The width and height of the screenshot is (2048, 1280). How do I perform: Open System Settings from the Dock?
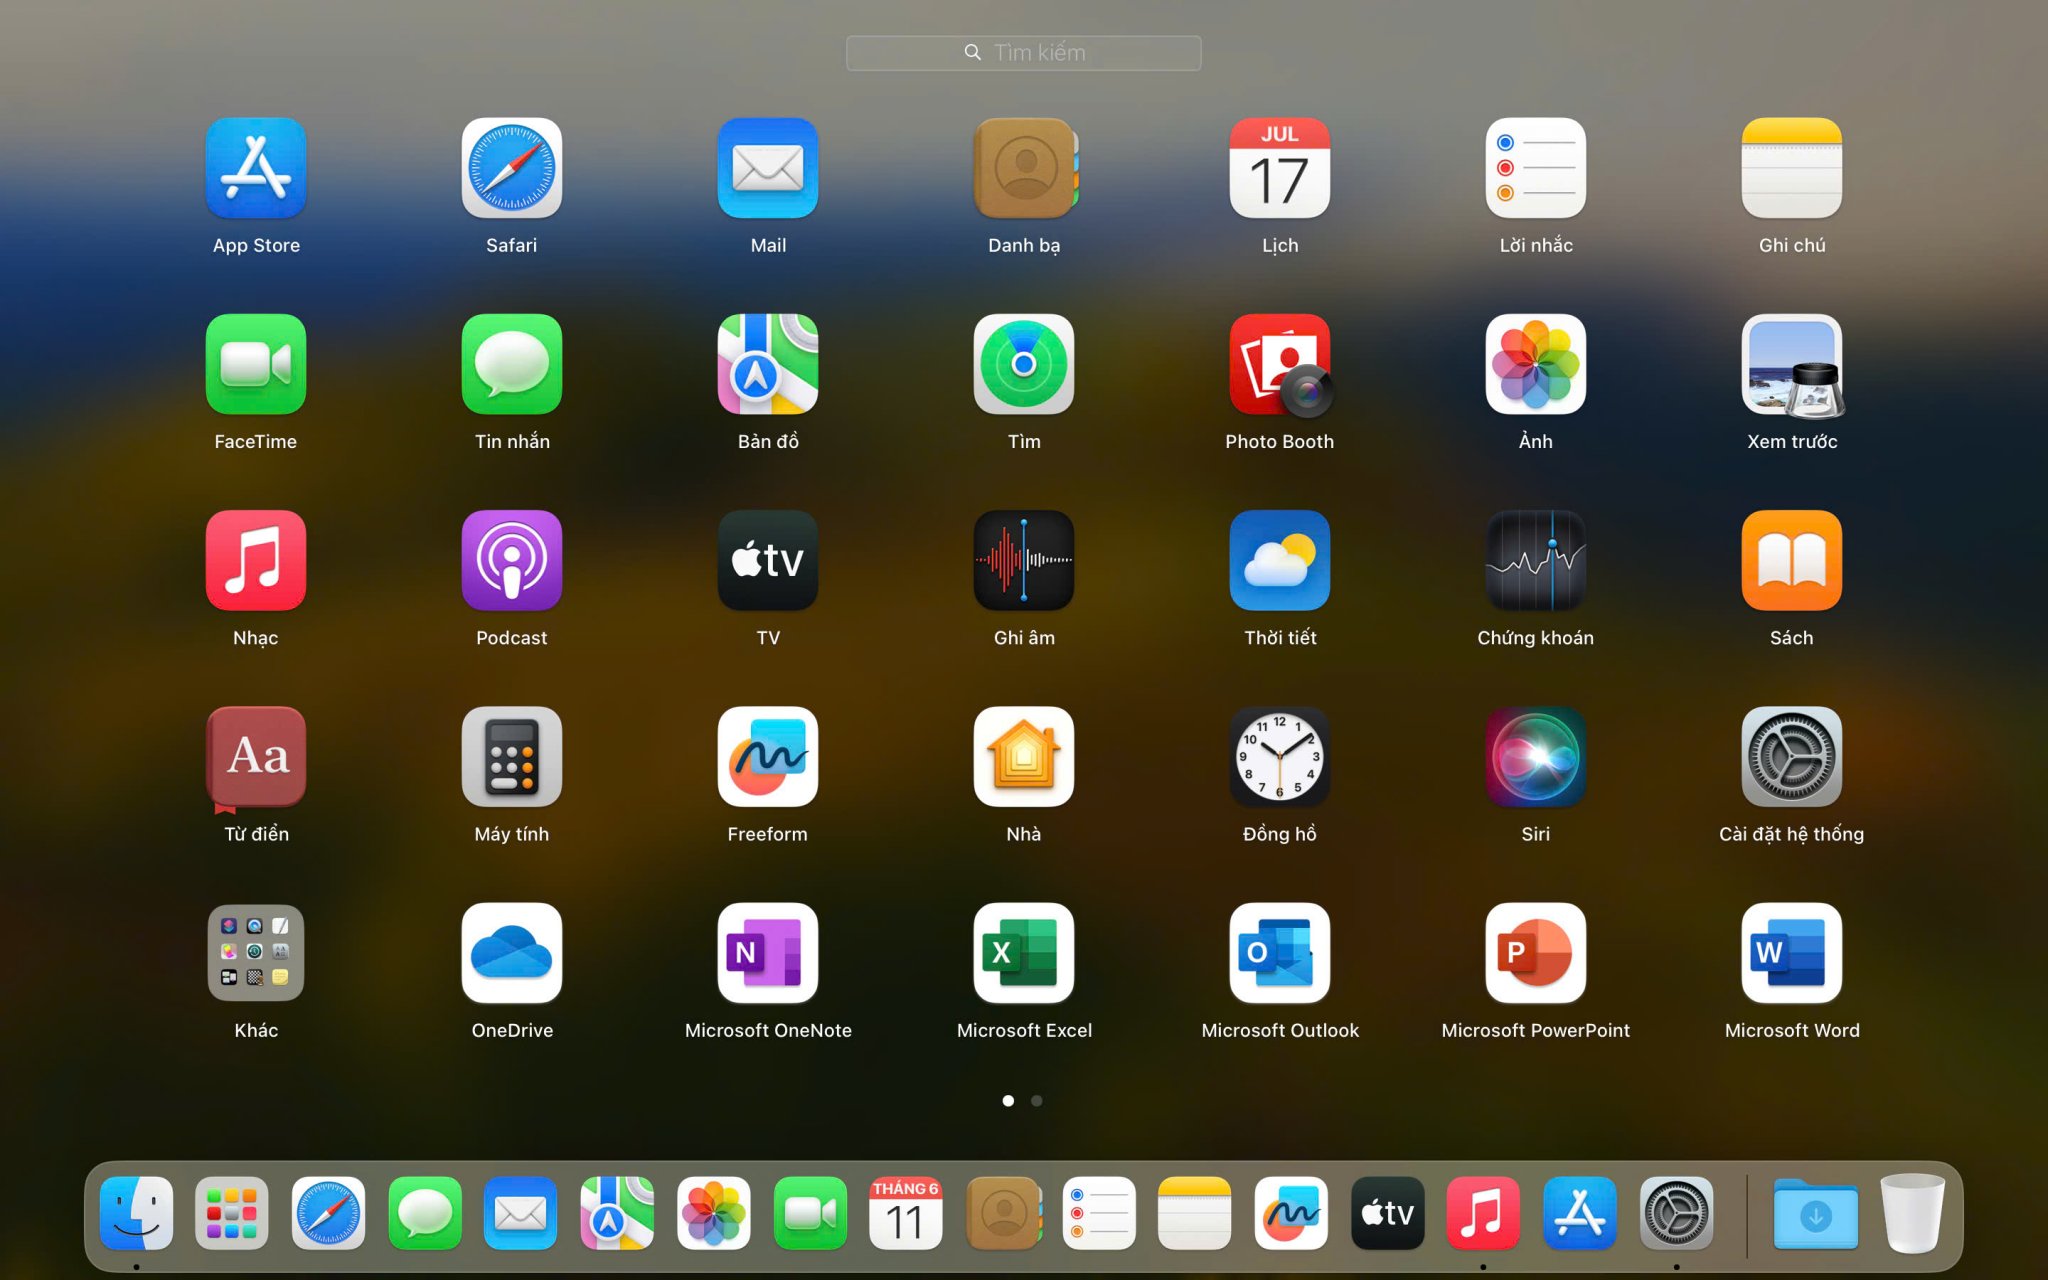(x=1677, y=1213)
